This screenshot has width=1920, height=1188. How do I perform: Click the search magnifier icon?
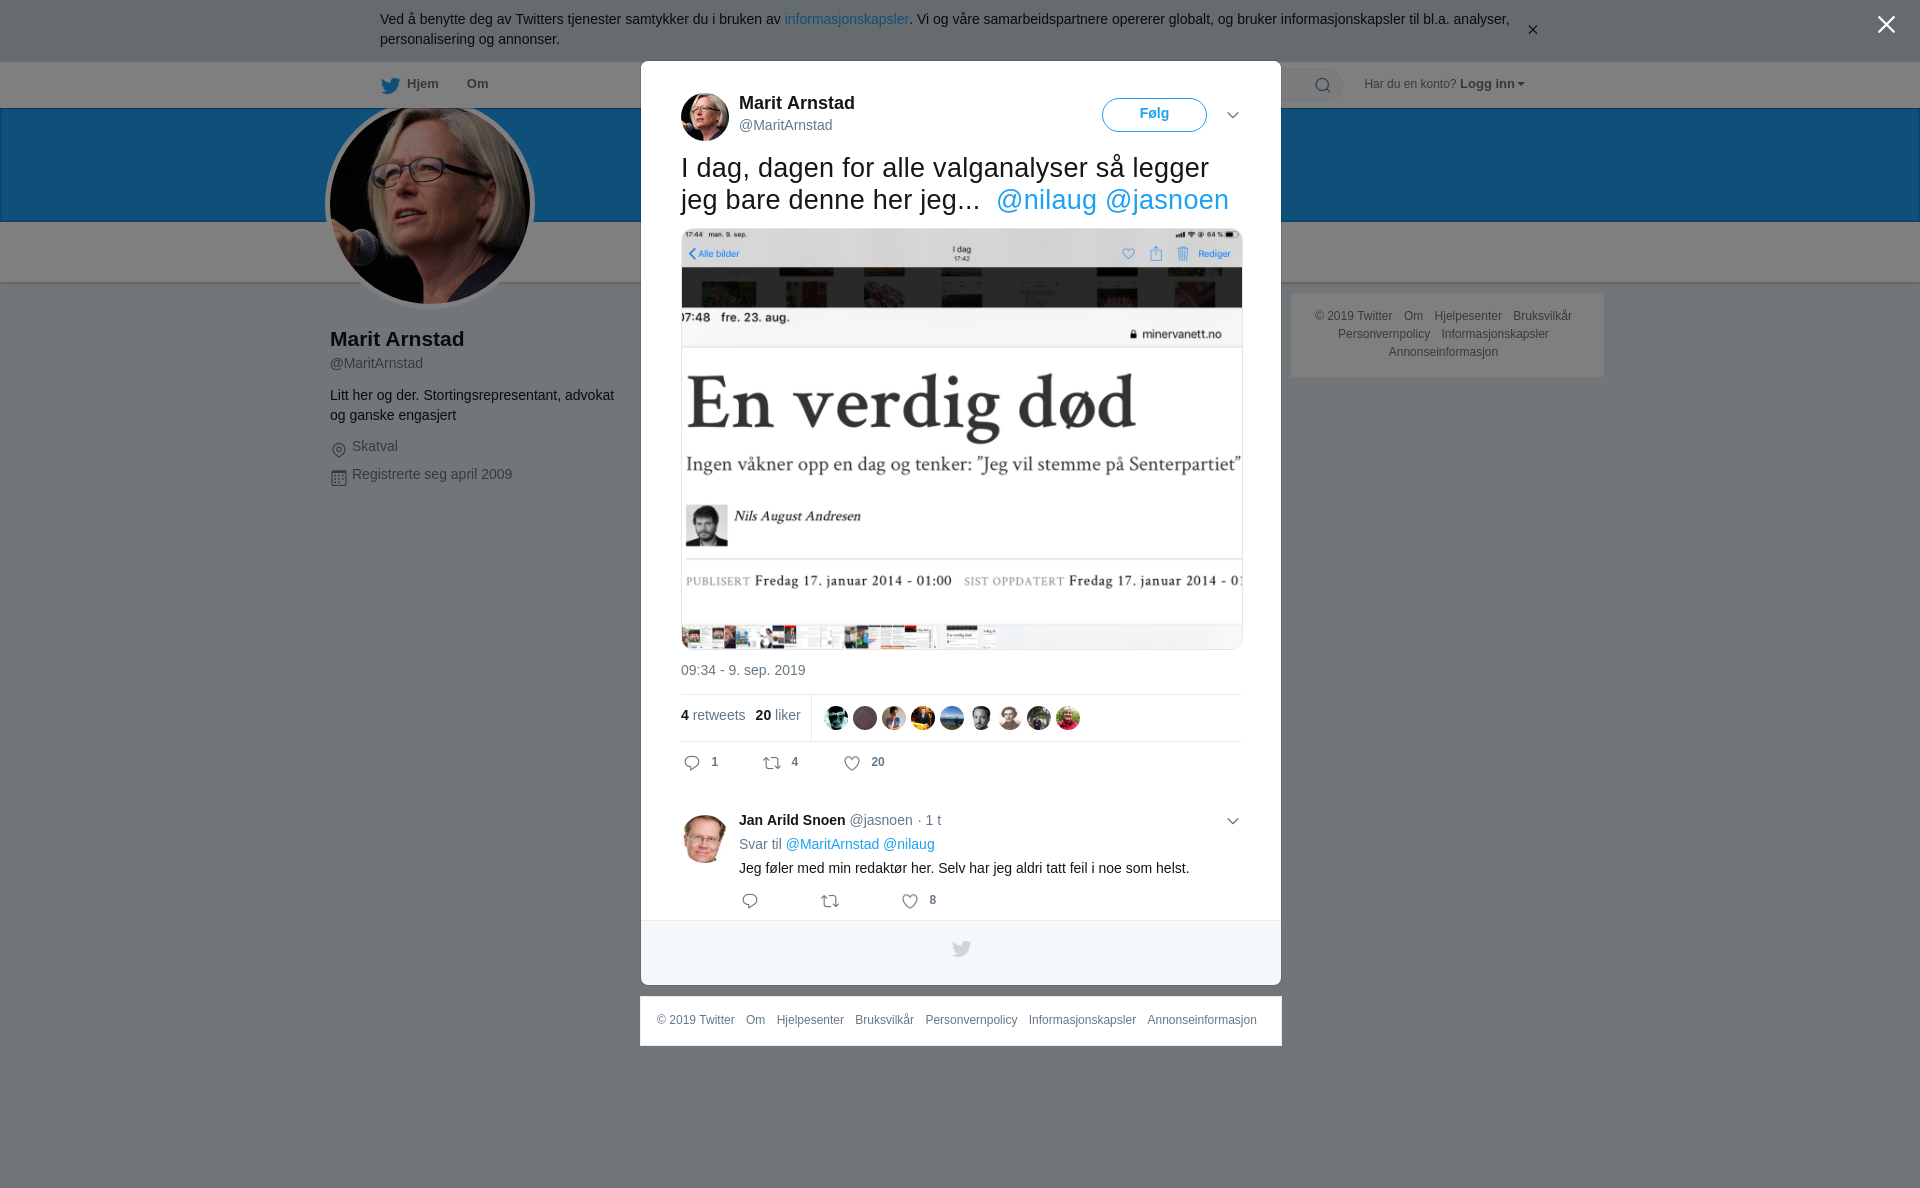click(1322, 85)
